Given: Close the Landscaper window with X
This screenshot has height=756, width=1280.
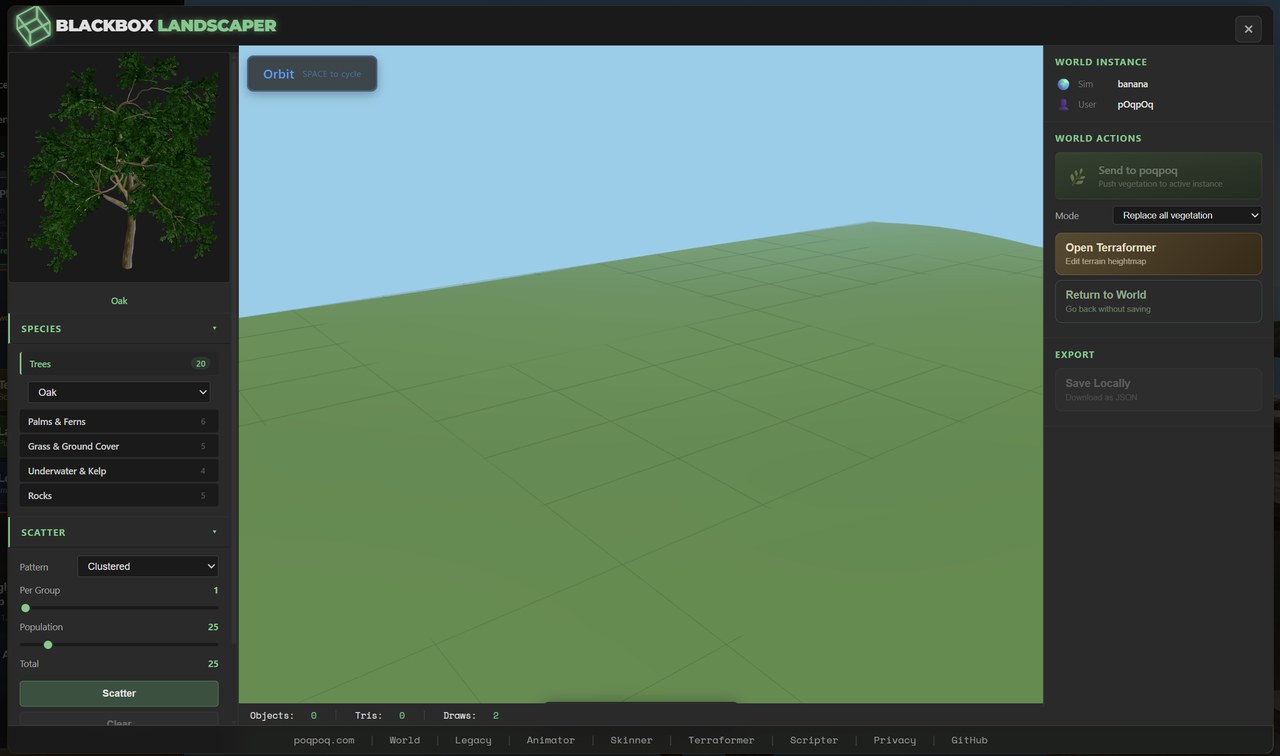Looking at the screenshot, I should [x=1248, y=29].
